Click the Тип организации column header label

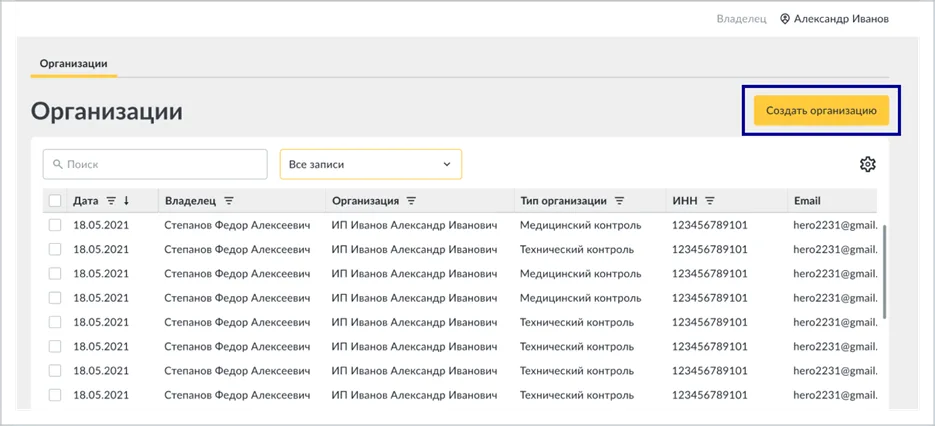(x=564, y=201)
